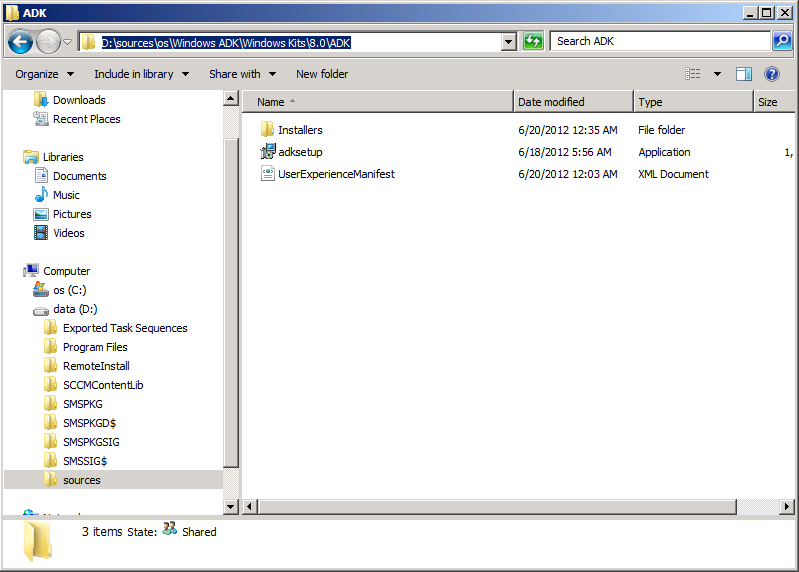The image size is (799, 572).
Task: Click the 6/18/2012 5:56 AM date cell
Action: click(565, 152)
